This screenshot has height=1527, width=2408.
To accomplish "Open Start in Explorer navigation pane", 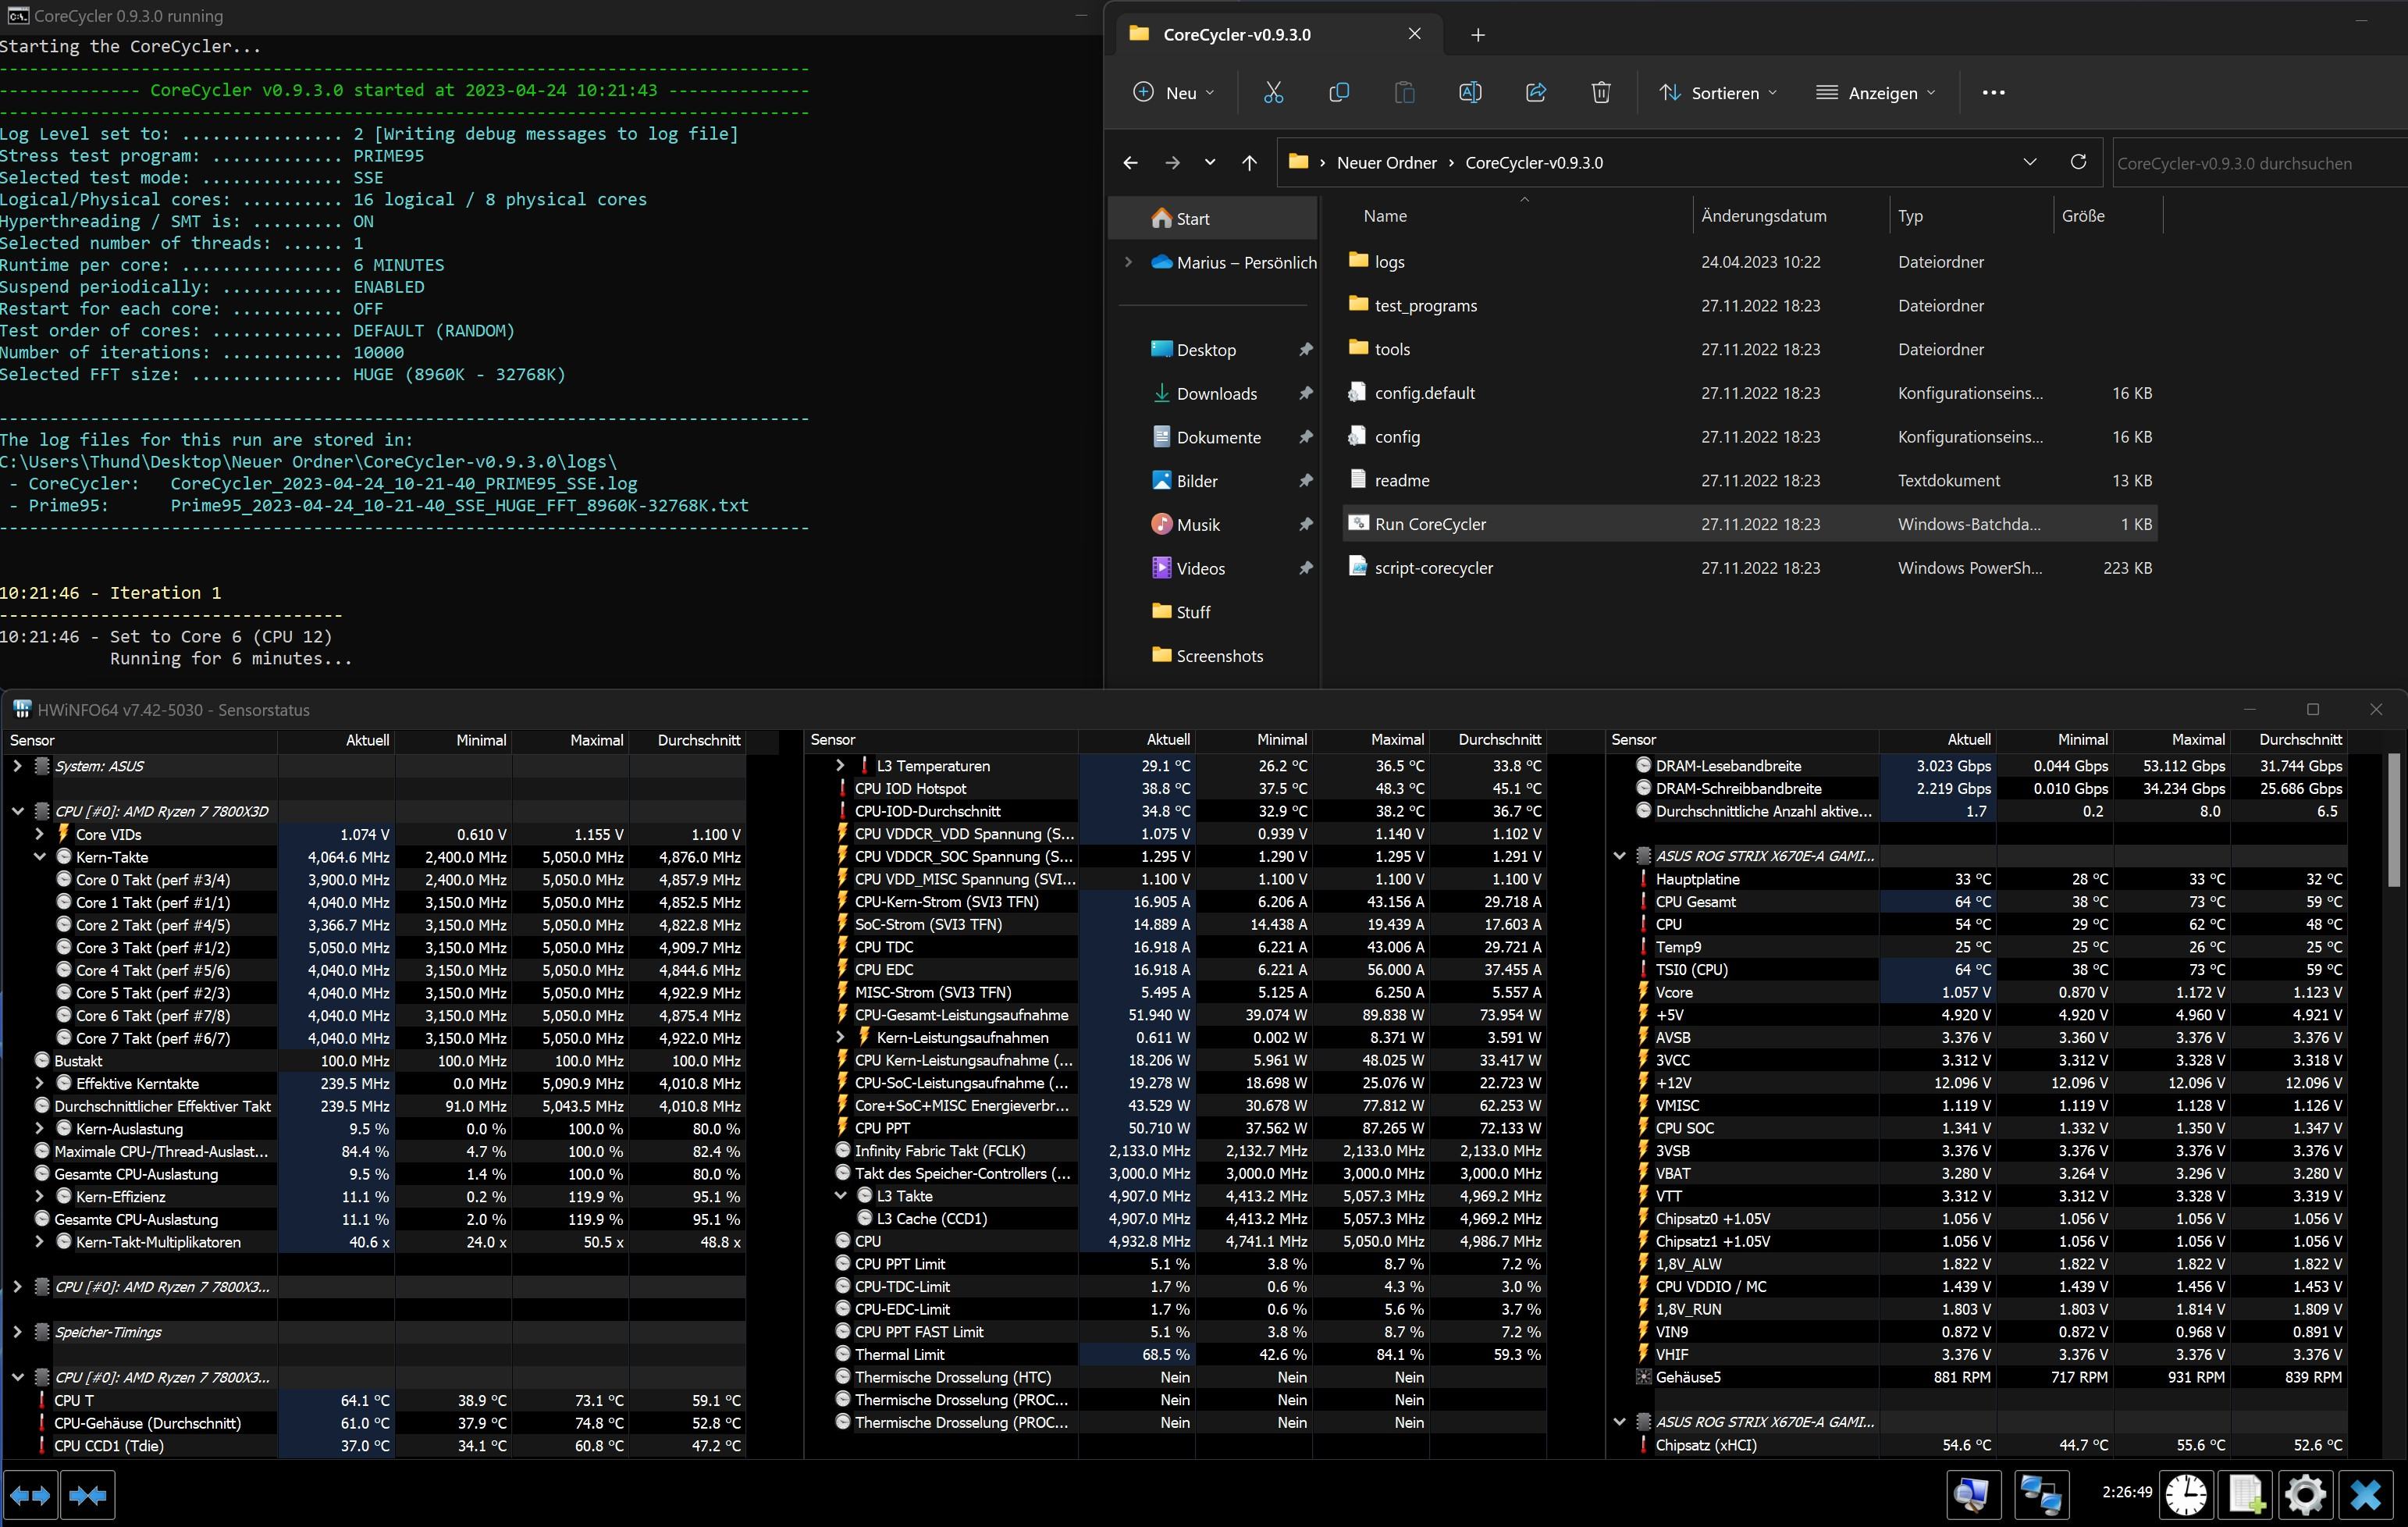I will click(x=1212, y=218).
